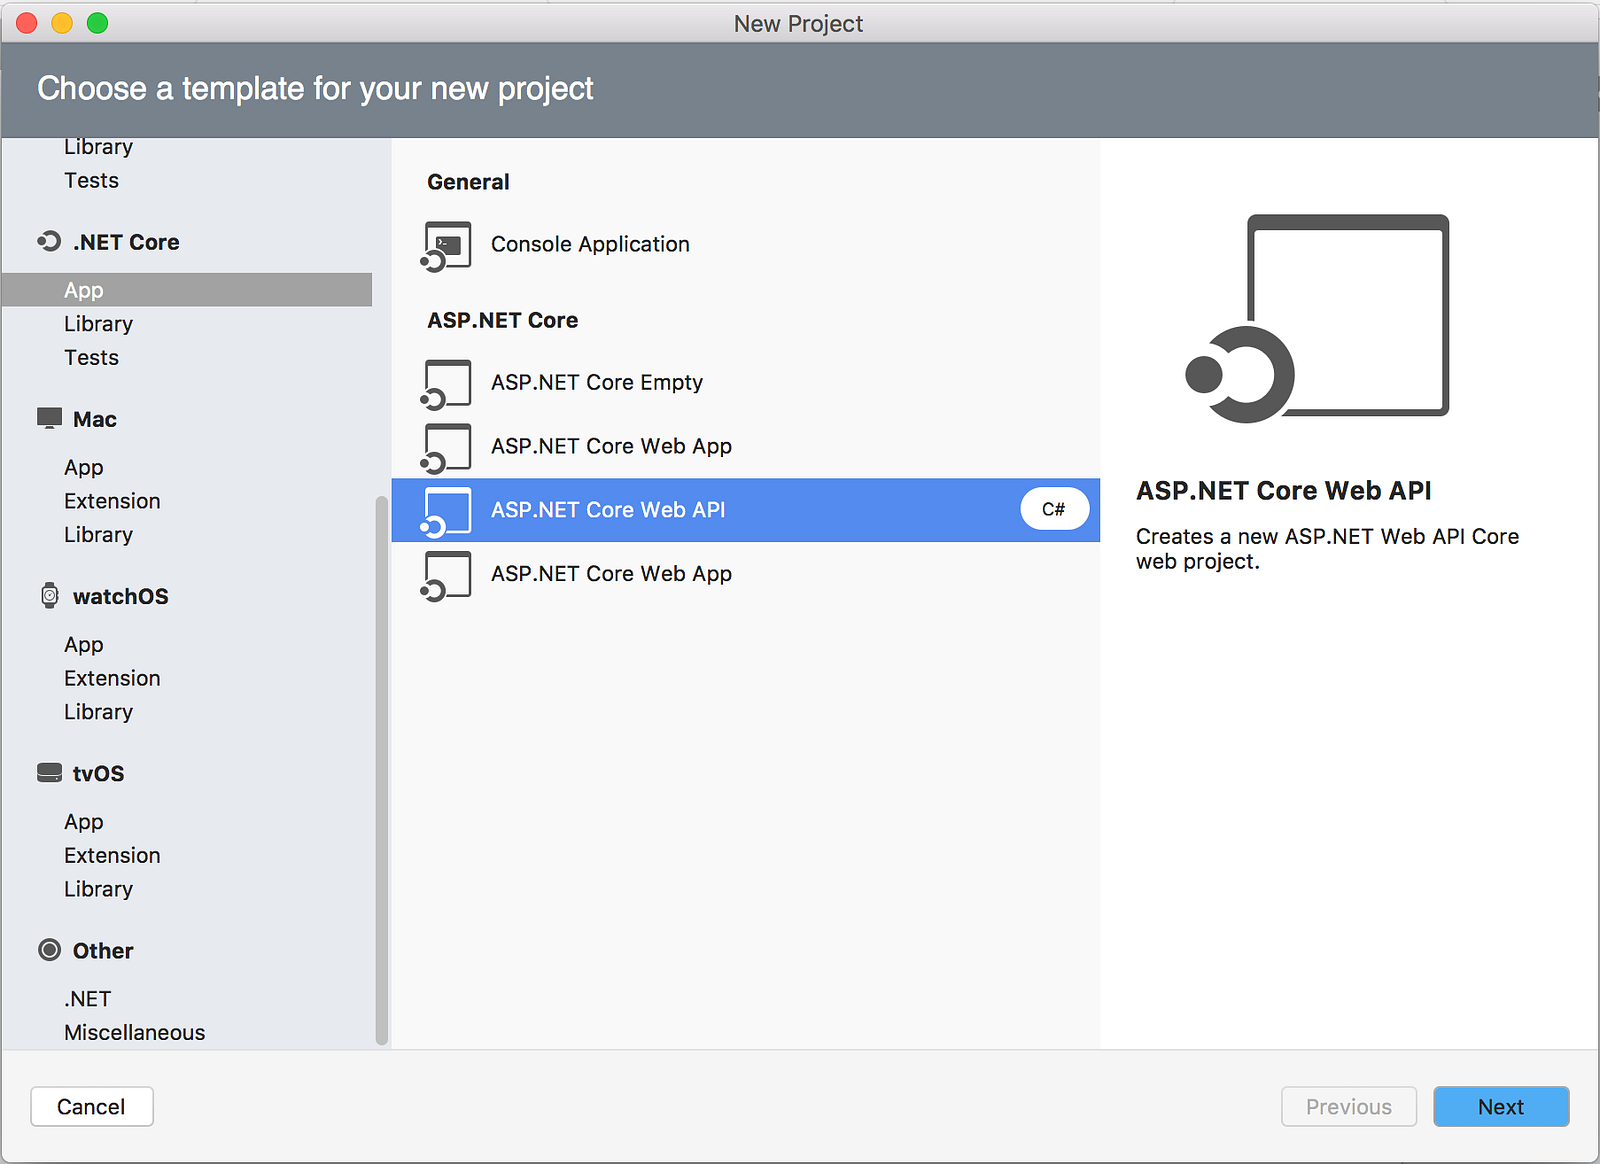
Task: Close the New Project window
Action: tap(27, 23)
